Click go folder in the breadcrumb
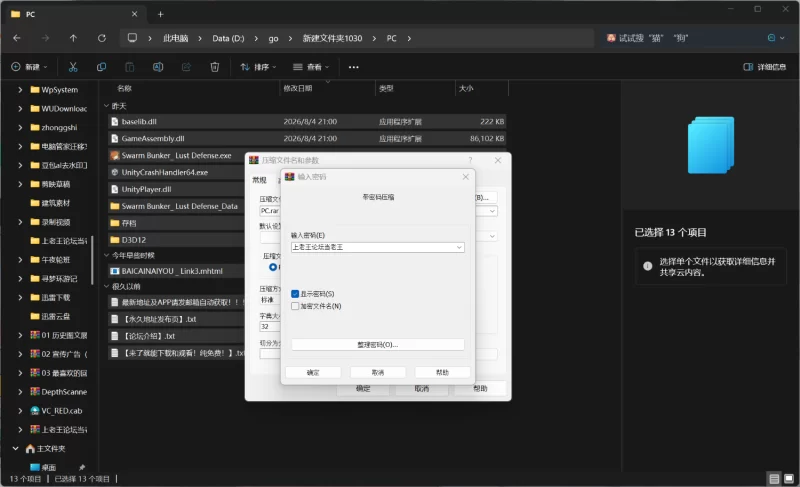The width and height of the screenshot is (800, 487). [x=273, y=38]
